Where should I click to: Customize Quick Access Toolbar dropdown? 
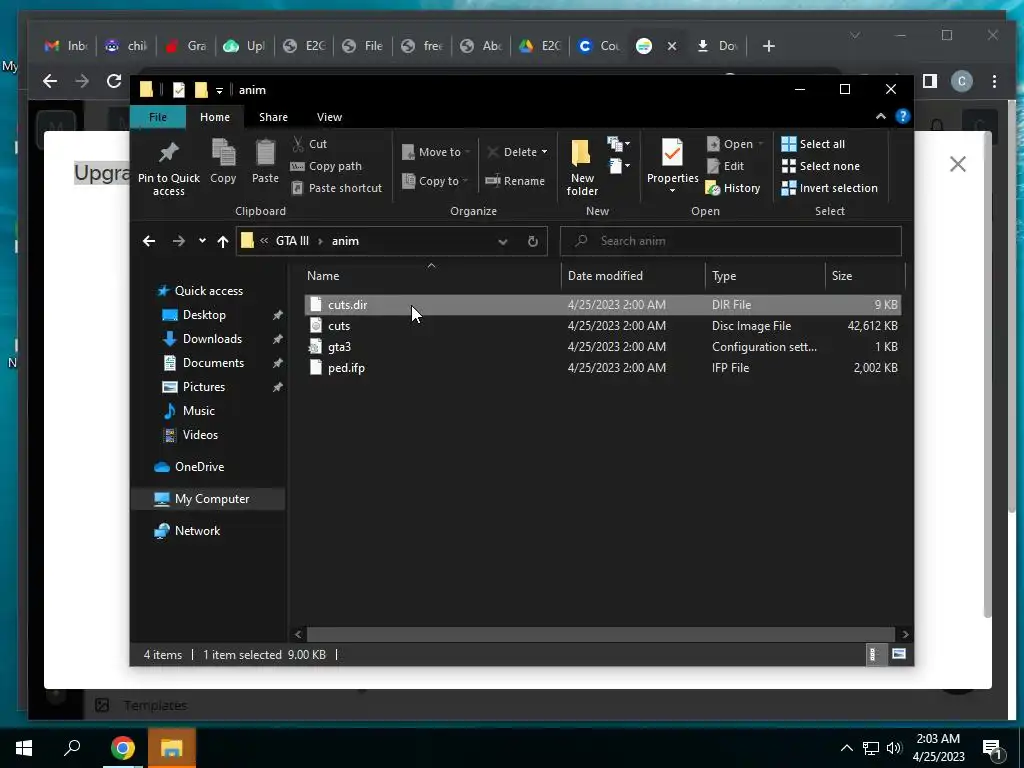[x=219, y=90]
